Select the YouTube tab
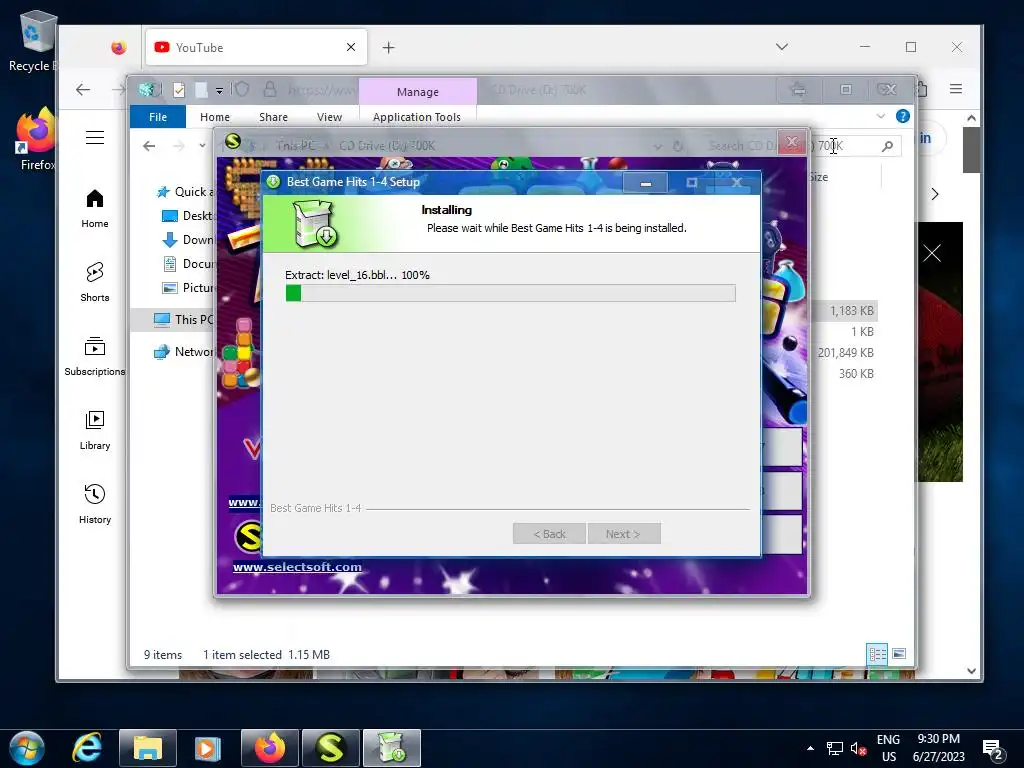 tap(256, 47)
